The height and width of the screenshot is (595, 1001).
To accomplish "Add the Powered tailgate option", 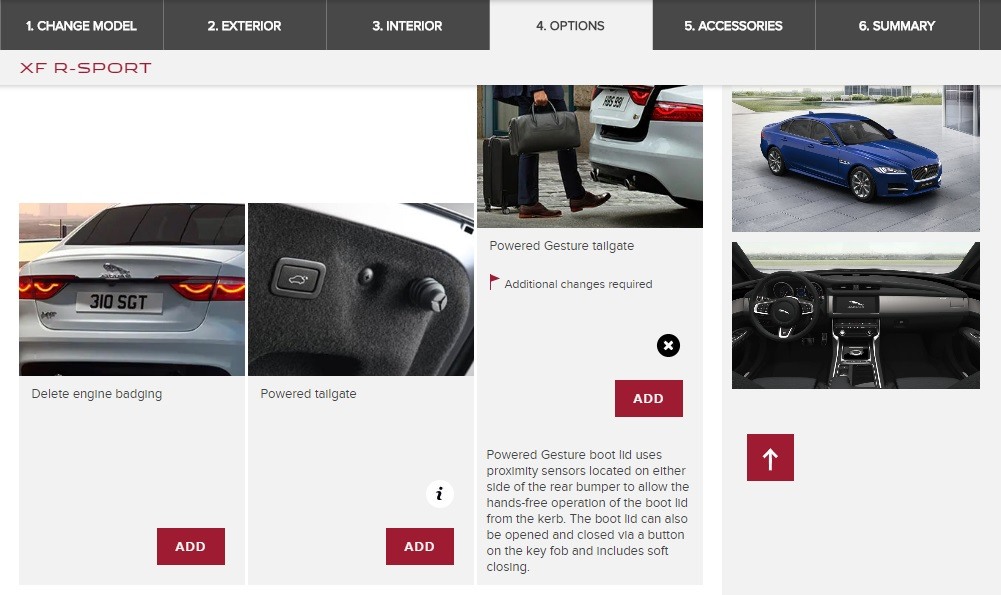I will click(x=419, y=546).
